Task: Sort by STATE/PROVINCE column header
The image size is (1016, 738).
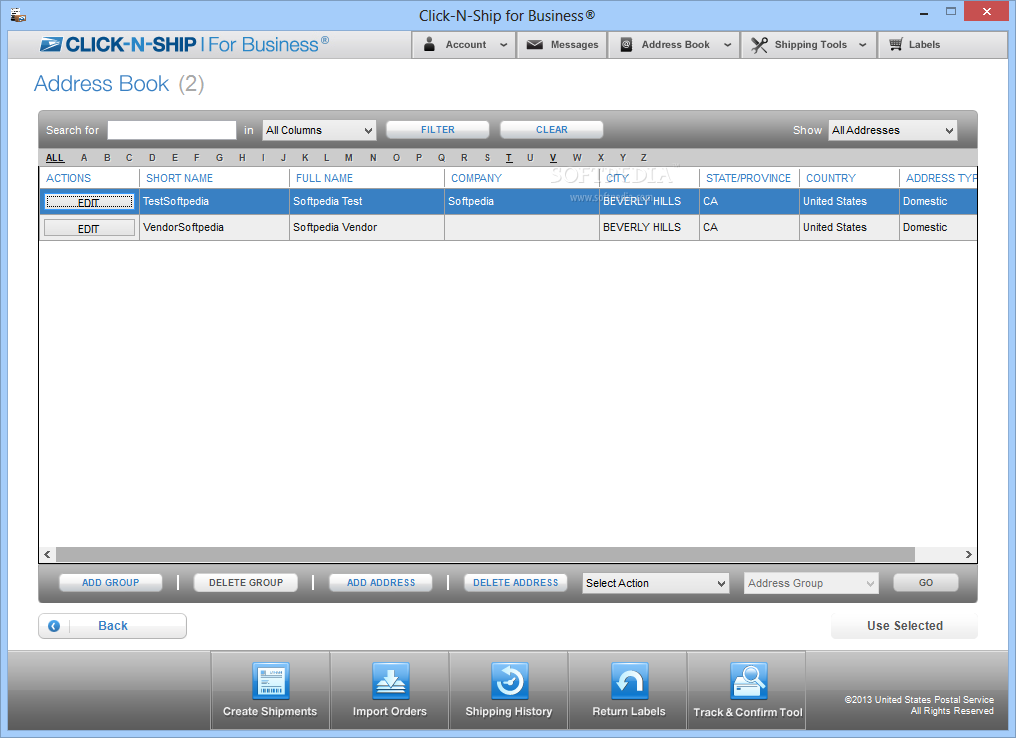Action: pyautogui.click(x=748, y=178)
